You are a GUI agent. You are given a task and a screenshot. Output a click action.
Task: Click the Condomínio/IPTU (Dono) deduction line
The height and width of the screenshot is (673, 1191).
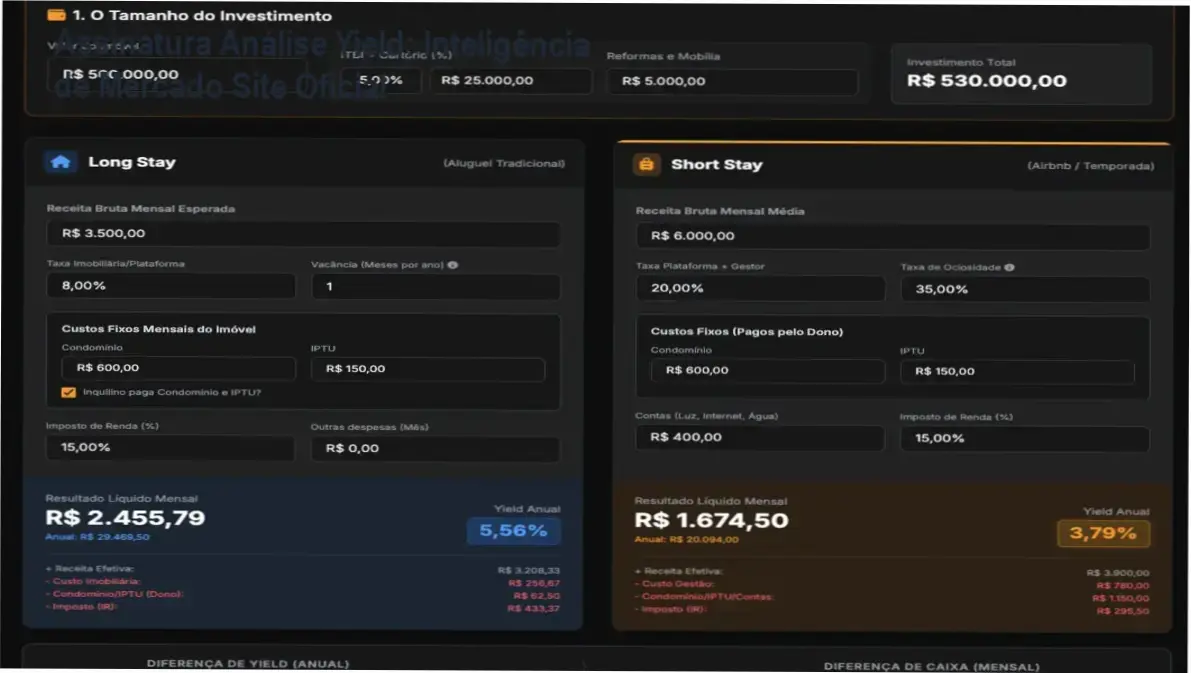(303, 595)
